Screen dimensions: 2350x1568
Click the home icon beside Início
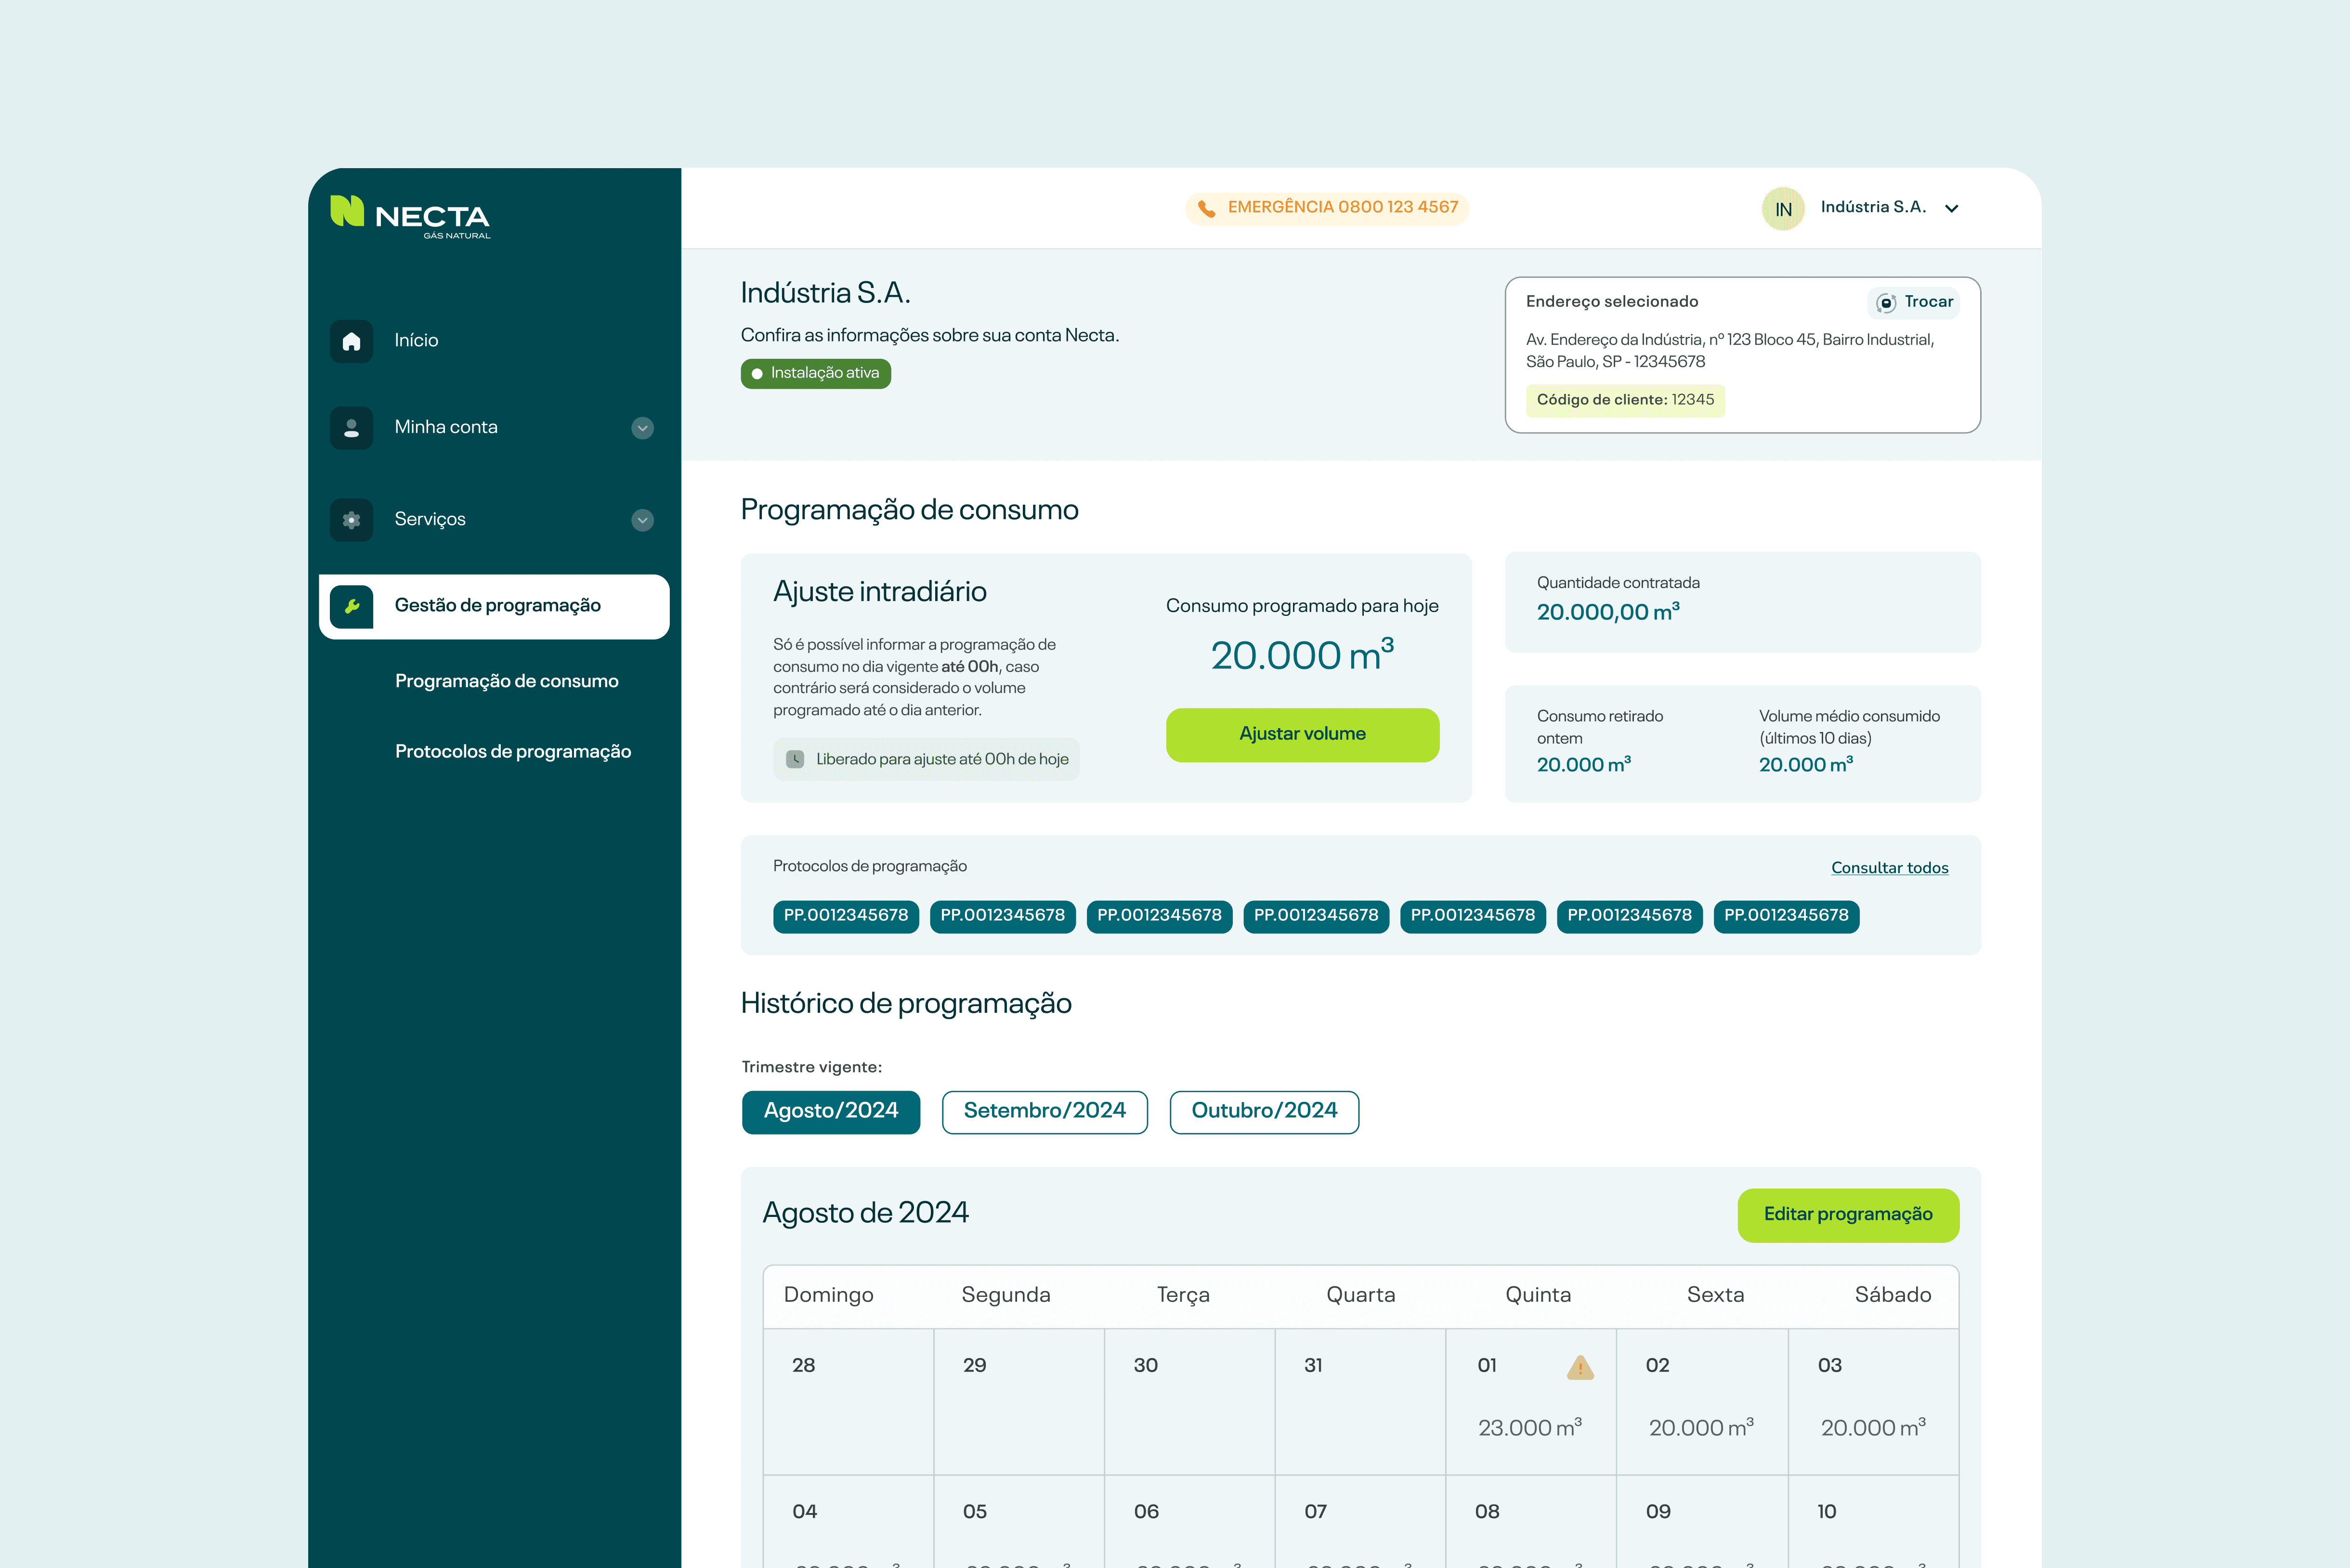pyautogui.click(x=351, y=342)
